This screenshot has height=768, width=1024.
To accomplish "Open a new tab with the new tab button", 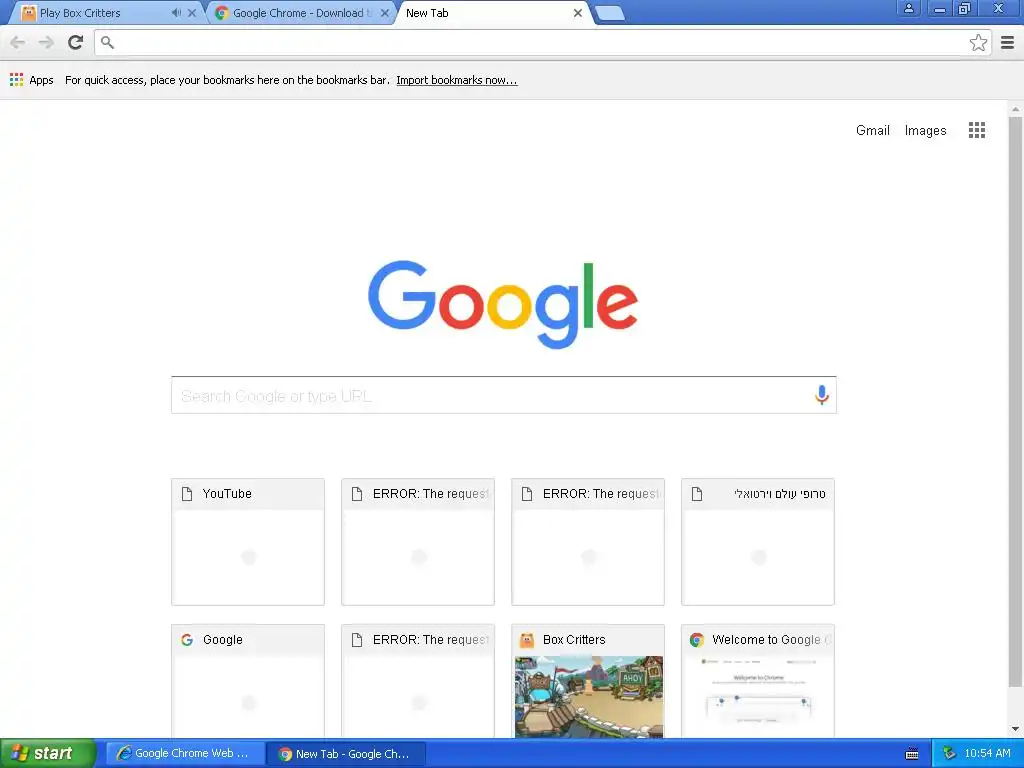I will [610, 14].
